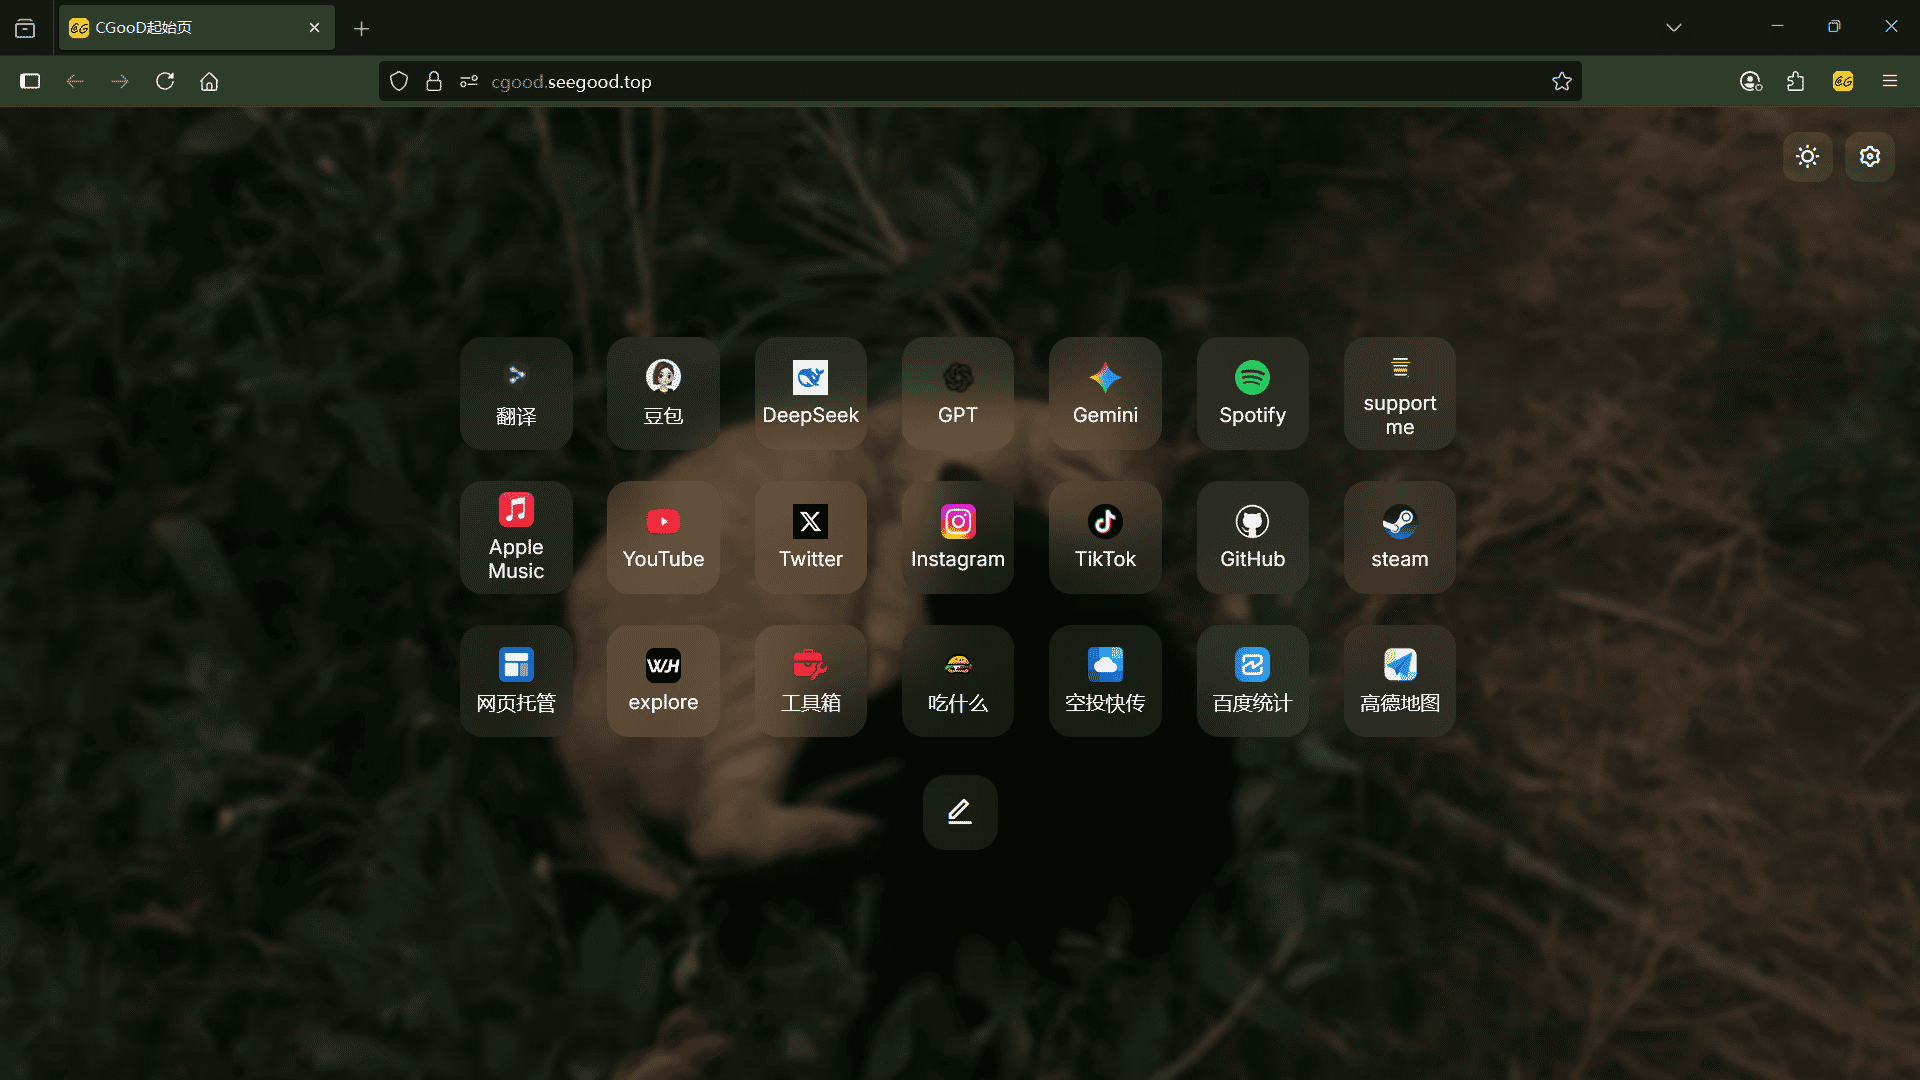Open the browser application menu
This screenshot has height=1080, width=1920.
coord(1890,81)
